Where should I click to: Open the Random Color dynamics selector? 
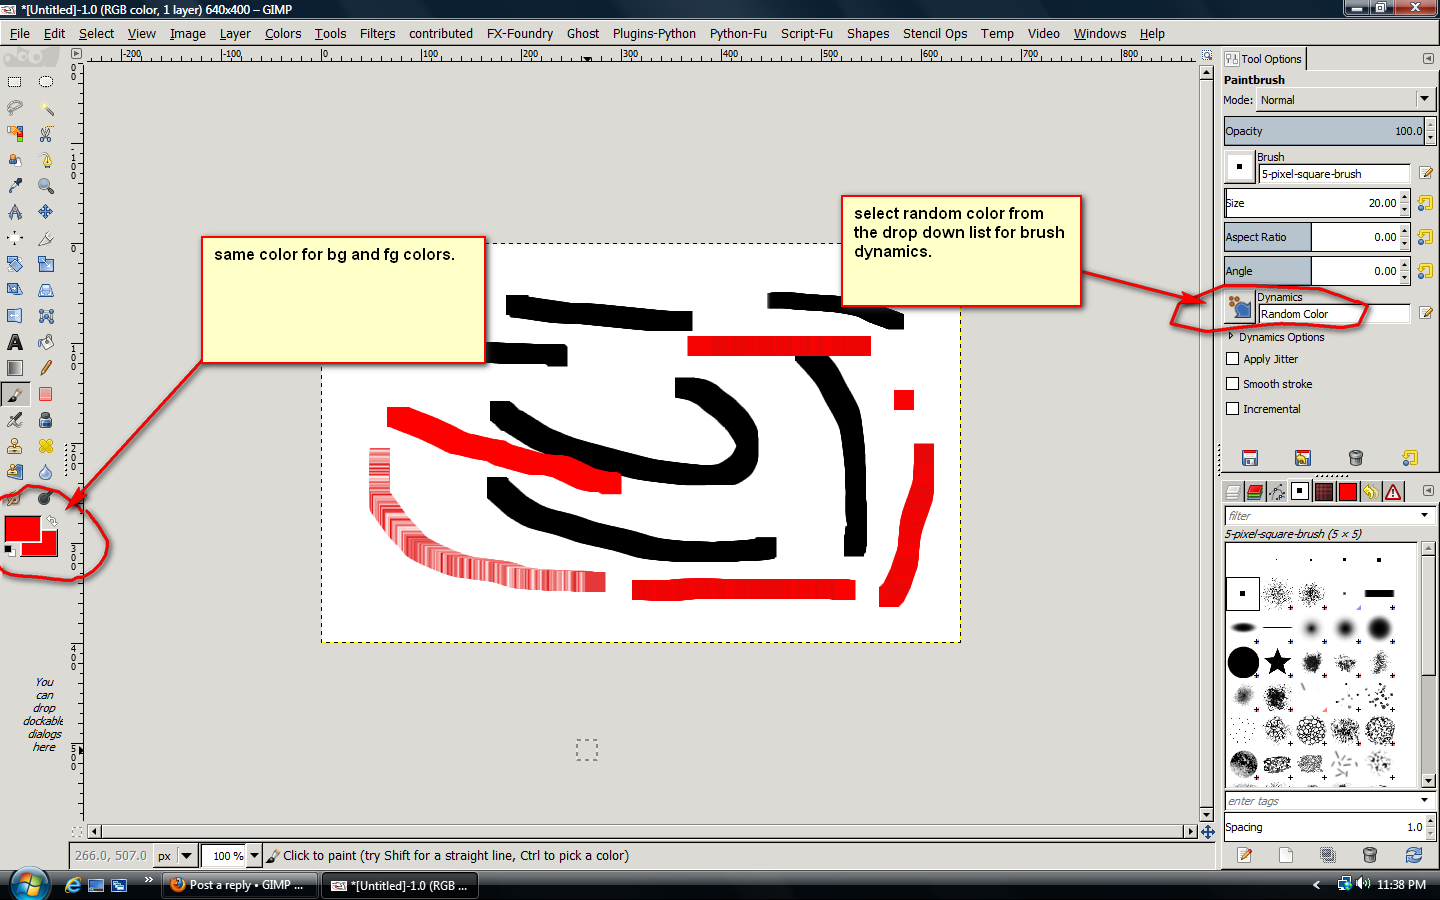[x=1334, y=314]
